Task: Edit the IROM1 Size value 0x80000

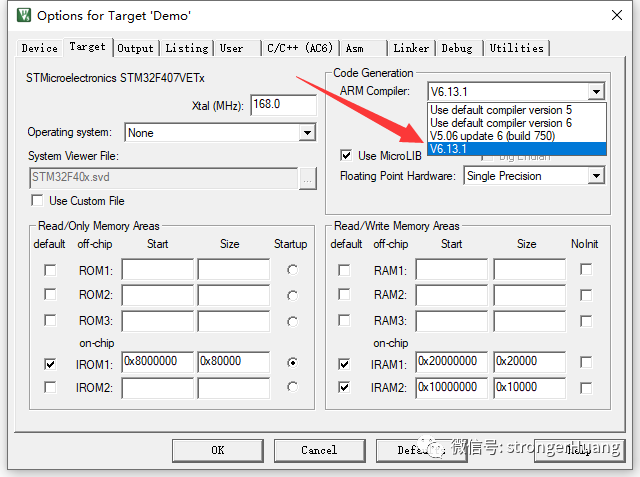Action: (234, 362)
